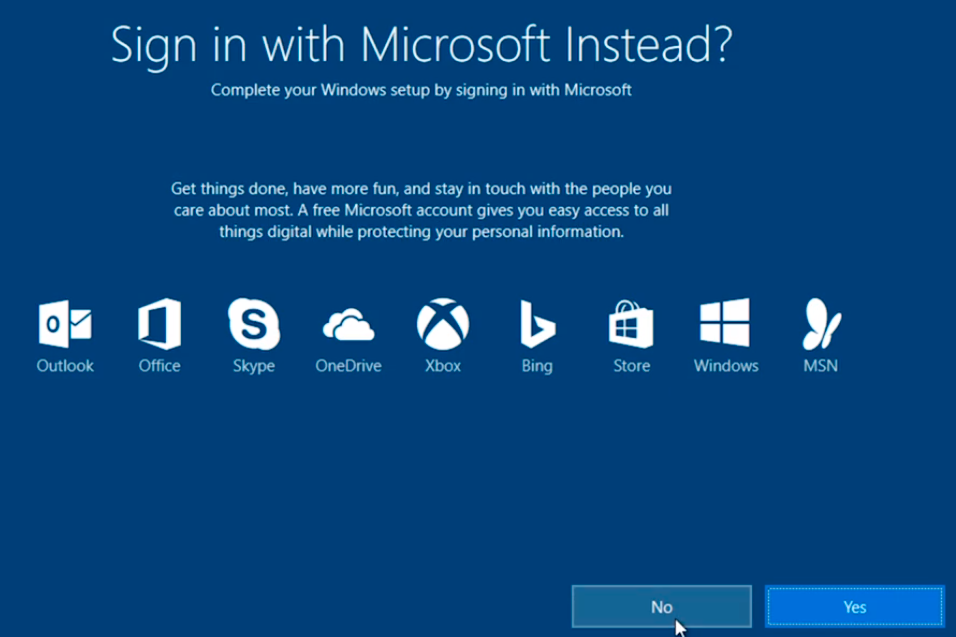The width and height of the screenshot is (956, 637).
Task: Click the 'MSN' text label
Action: click(820, 366)
